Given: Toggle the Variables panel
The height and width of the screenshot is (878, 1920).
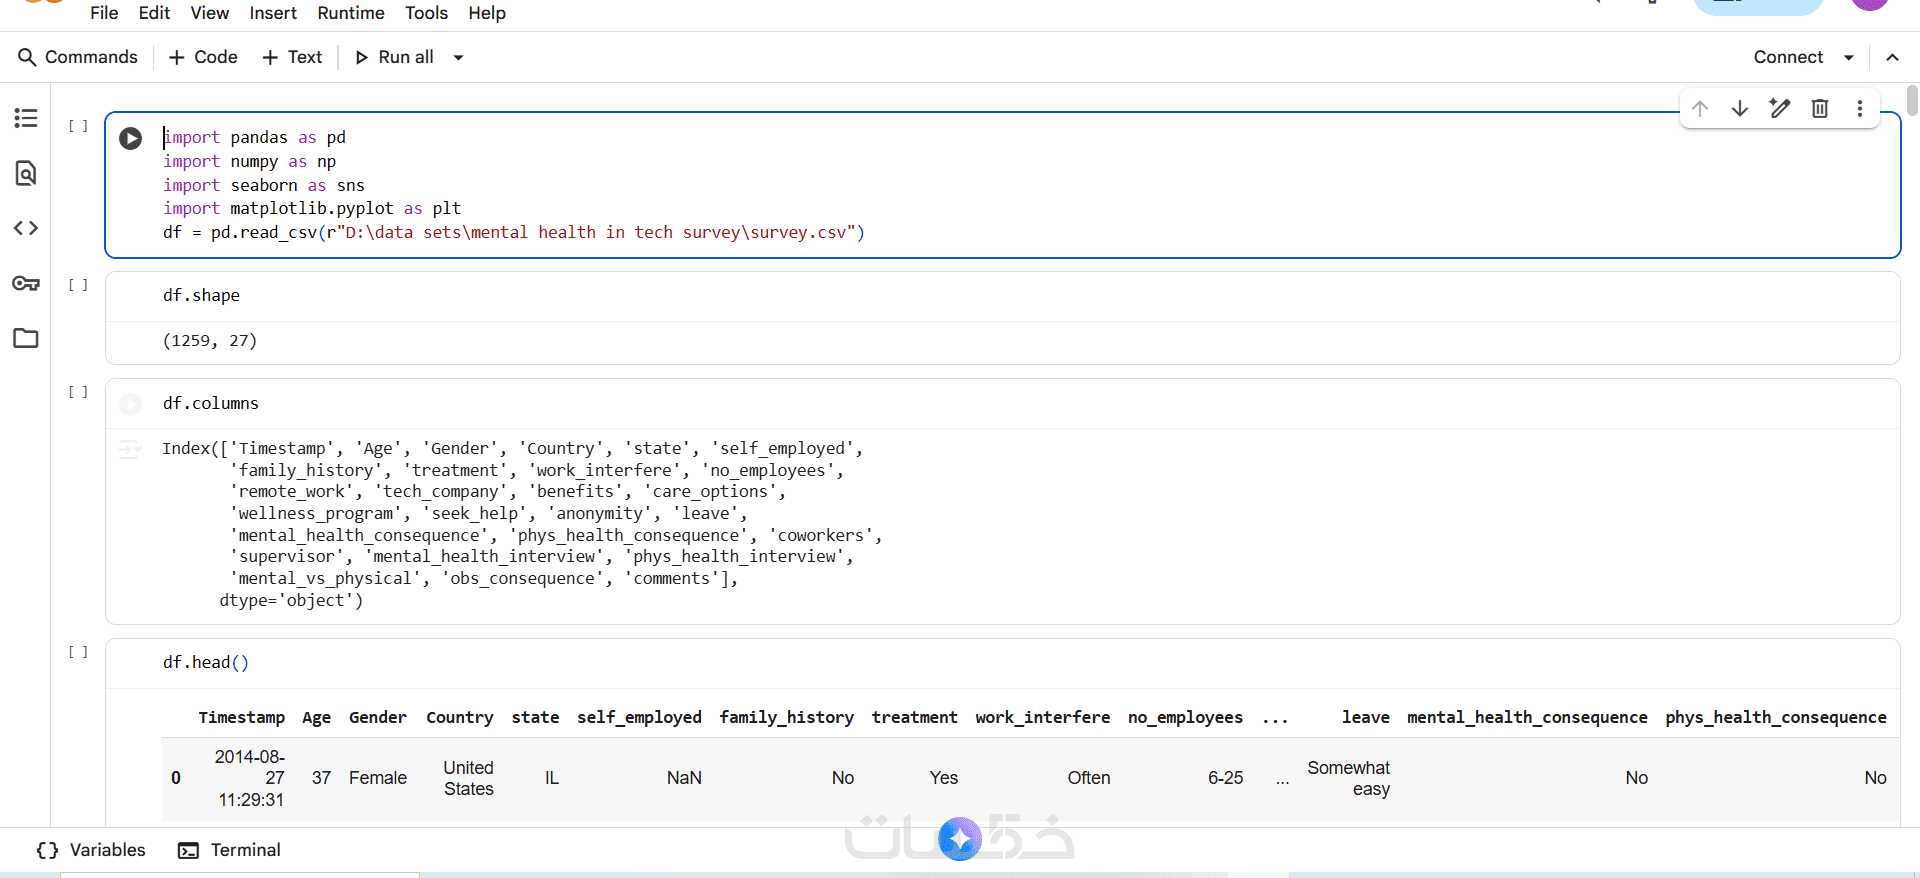Looking at the screenshot, I should click(91, 850).
